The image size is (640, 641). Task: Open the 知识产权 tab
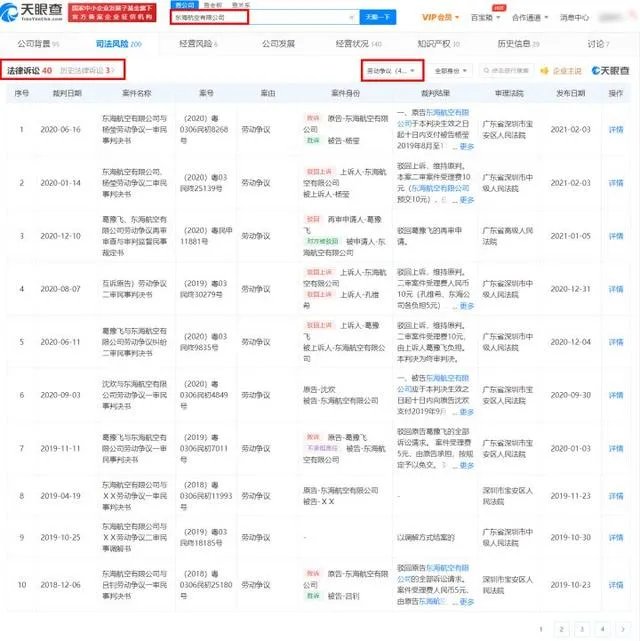tap(439, 44)
